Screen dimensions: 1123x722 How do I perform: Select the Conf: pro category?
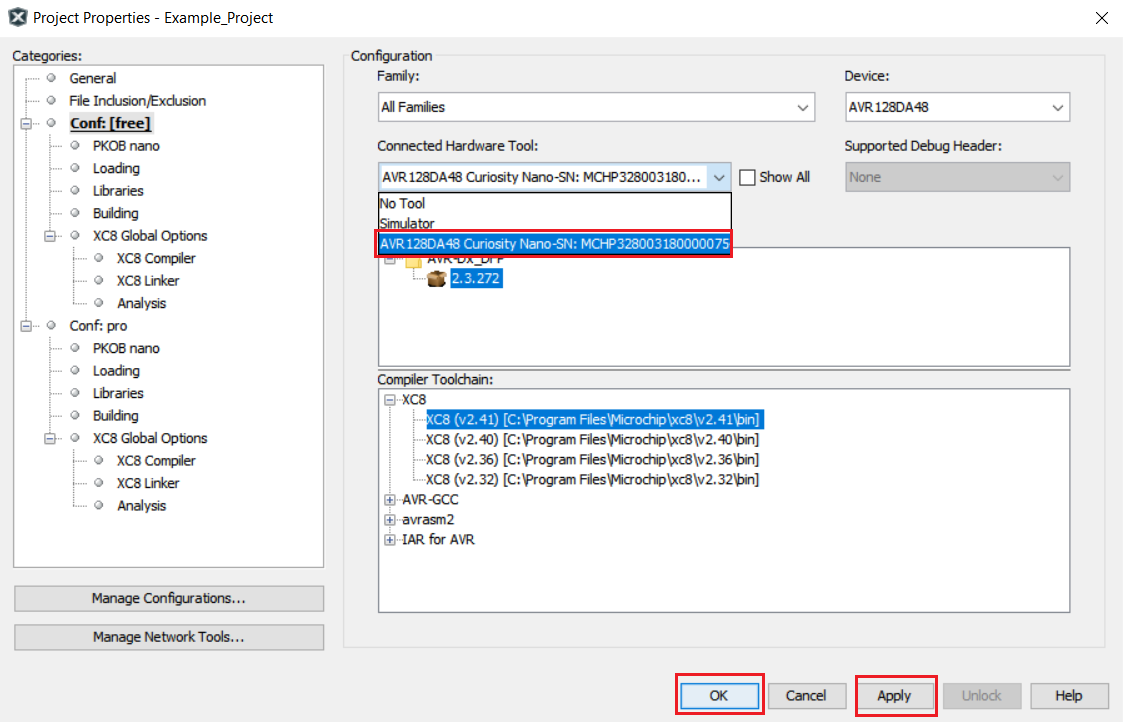(98, 326)
